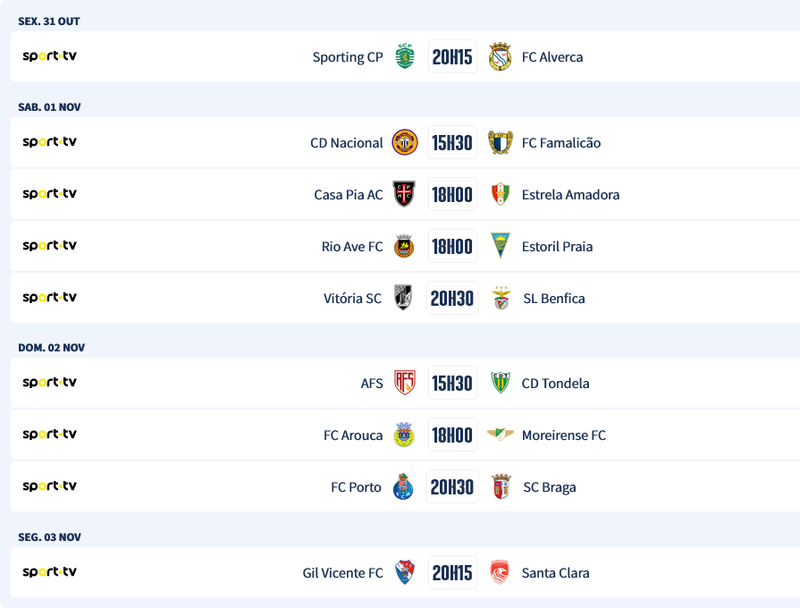
Task: Click the Moreirense FC crest
Action: 500,435
